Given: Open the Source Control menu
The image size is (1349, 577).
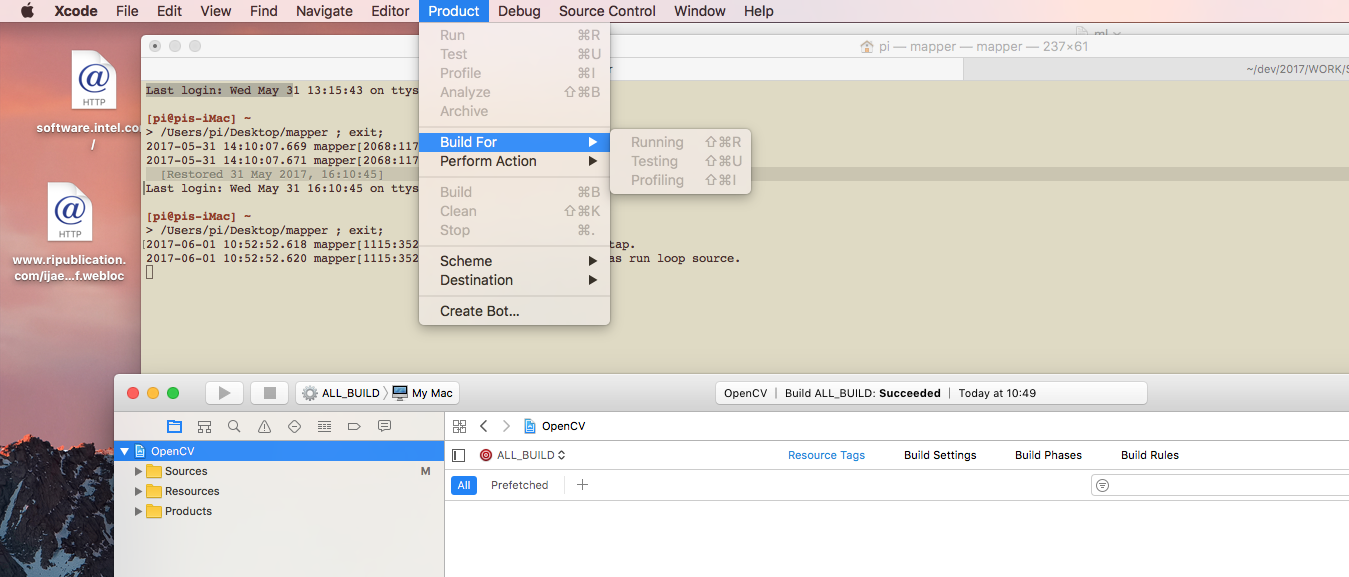Looking at the screenshot, I should tap(607, 11).
